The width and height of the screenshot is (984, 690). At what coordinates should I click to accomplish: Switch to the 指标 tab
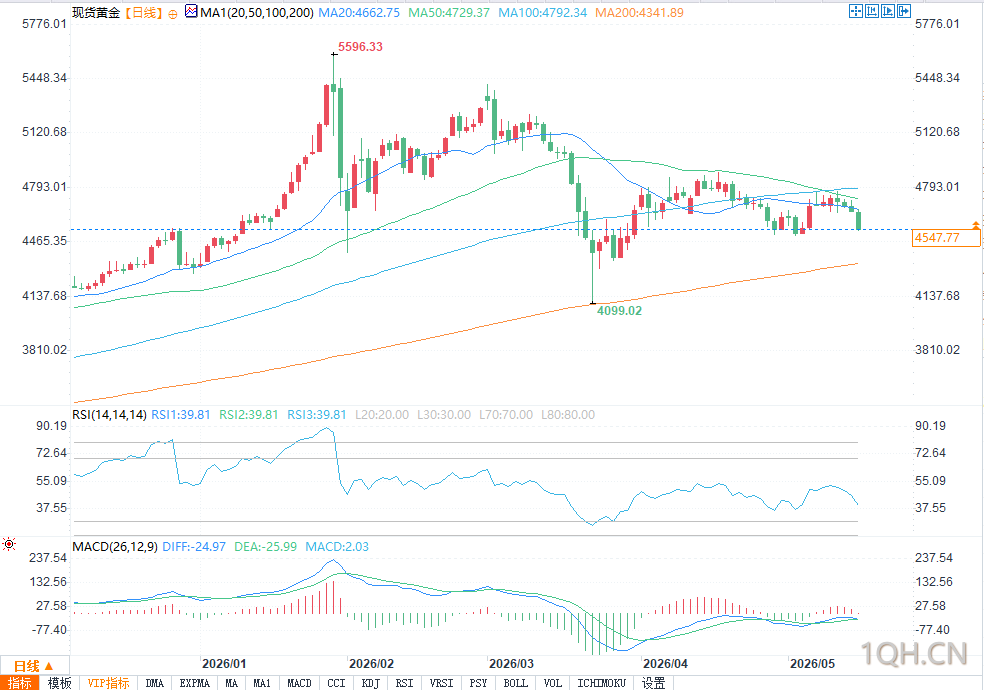pos(20,682)
